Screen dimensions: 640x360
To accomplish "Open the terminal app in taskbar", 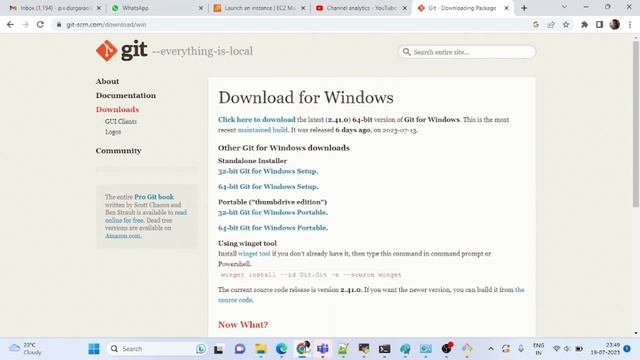I will 384,349.
